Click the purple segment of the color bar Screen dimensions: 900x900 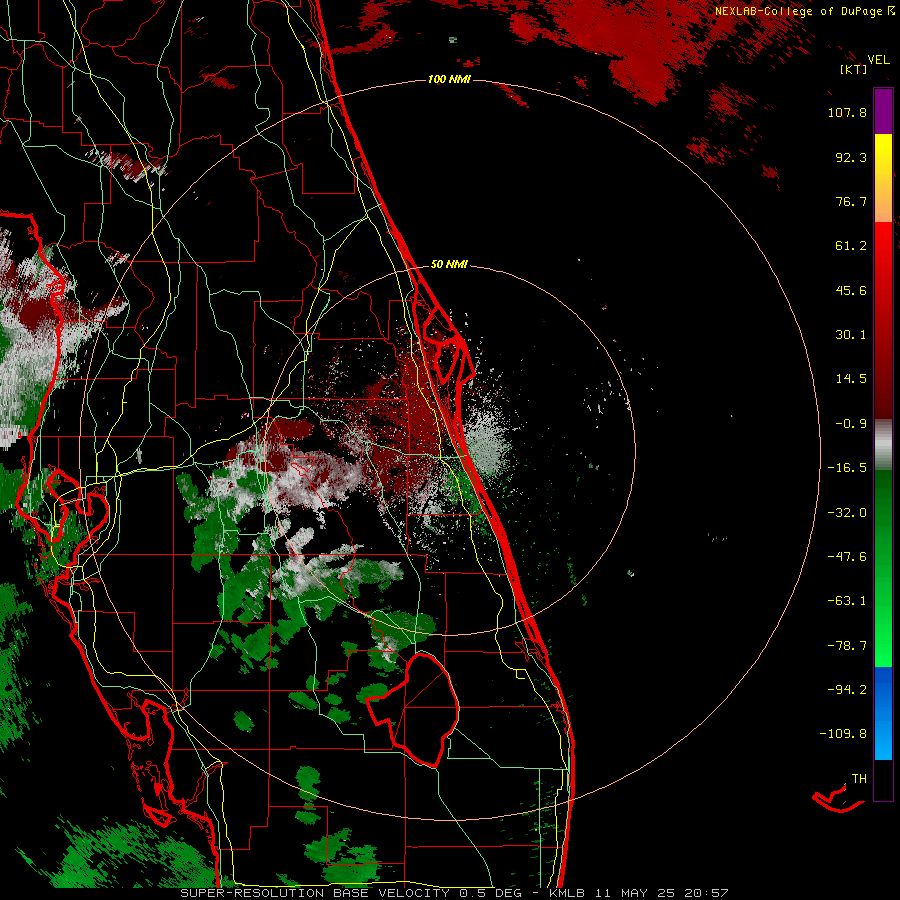[x=883, y=111]
